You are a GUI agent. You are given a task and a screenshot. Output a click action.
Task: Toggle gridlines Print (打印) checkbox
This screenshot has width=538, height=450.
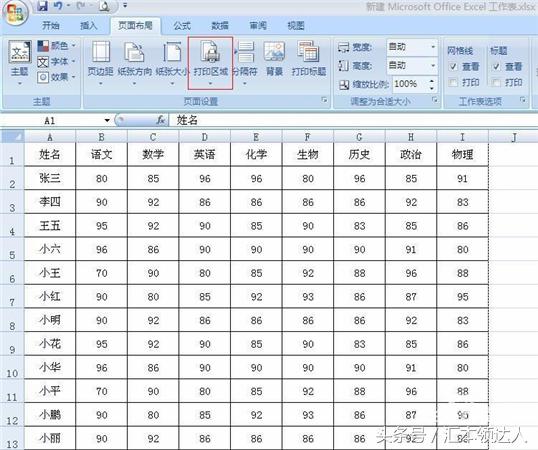[453, 82]
